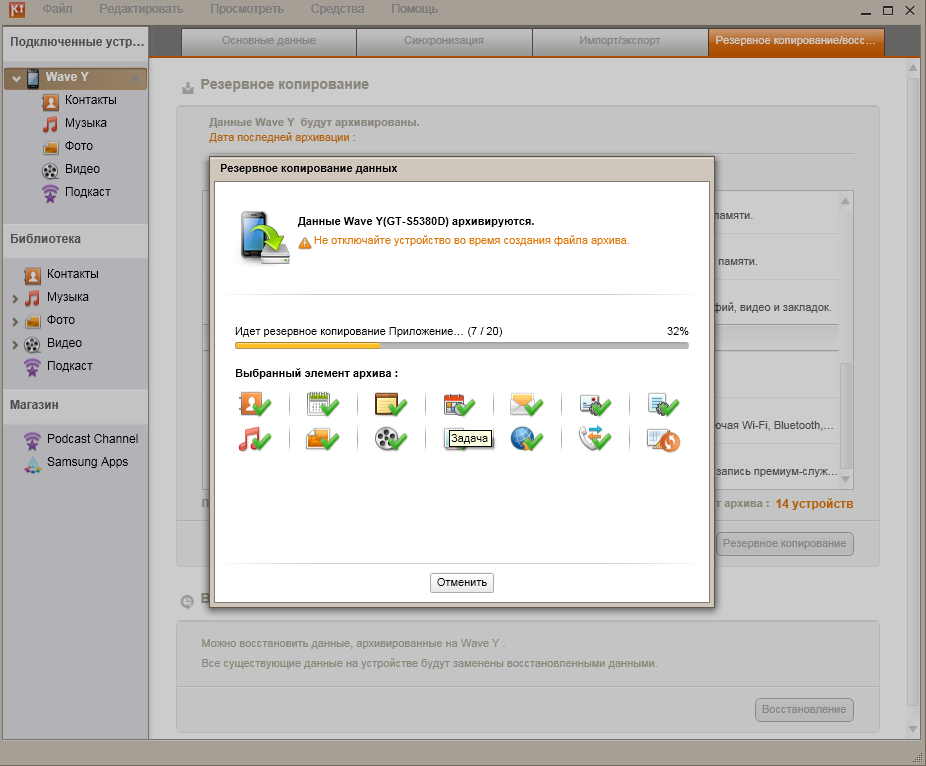Screen dimensions: 926x766
Task: Open Фото under the Wave Y device
Action: 79,146
